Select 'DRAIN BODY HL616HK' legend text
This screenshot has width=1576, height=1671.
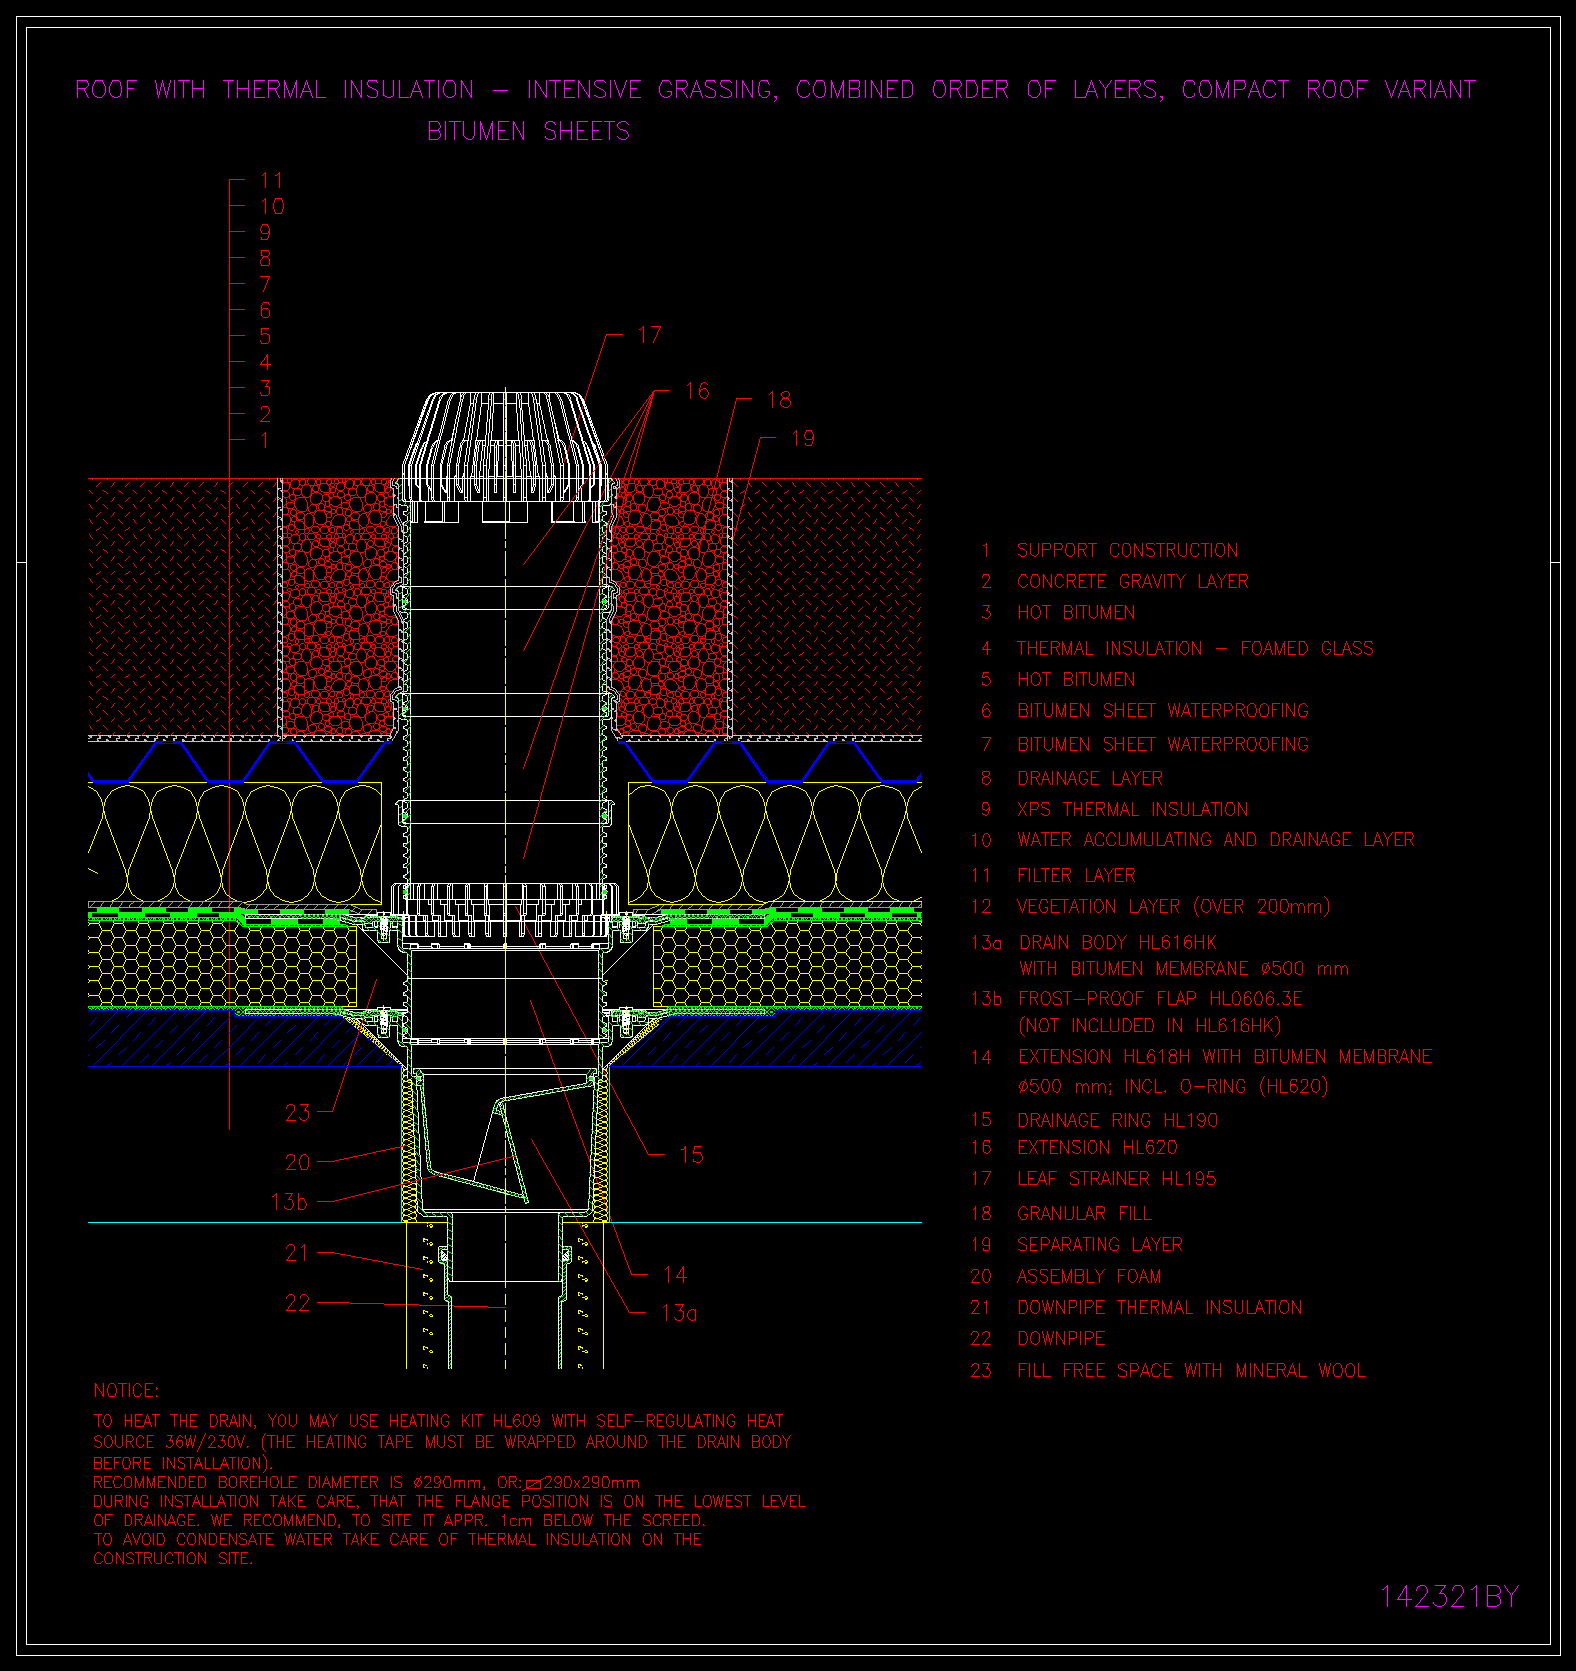point(1118,943)
